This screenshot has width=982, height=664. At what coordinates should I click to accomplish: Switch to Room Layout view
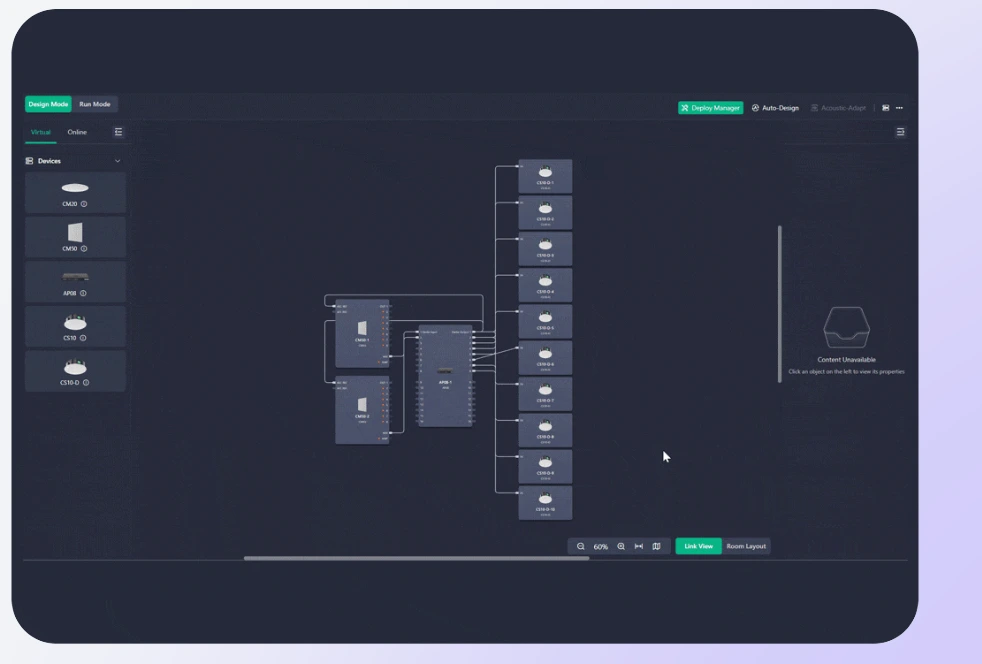point(746,547)
